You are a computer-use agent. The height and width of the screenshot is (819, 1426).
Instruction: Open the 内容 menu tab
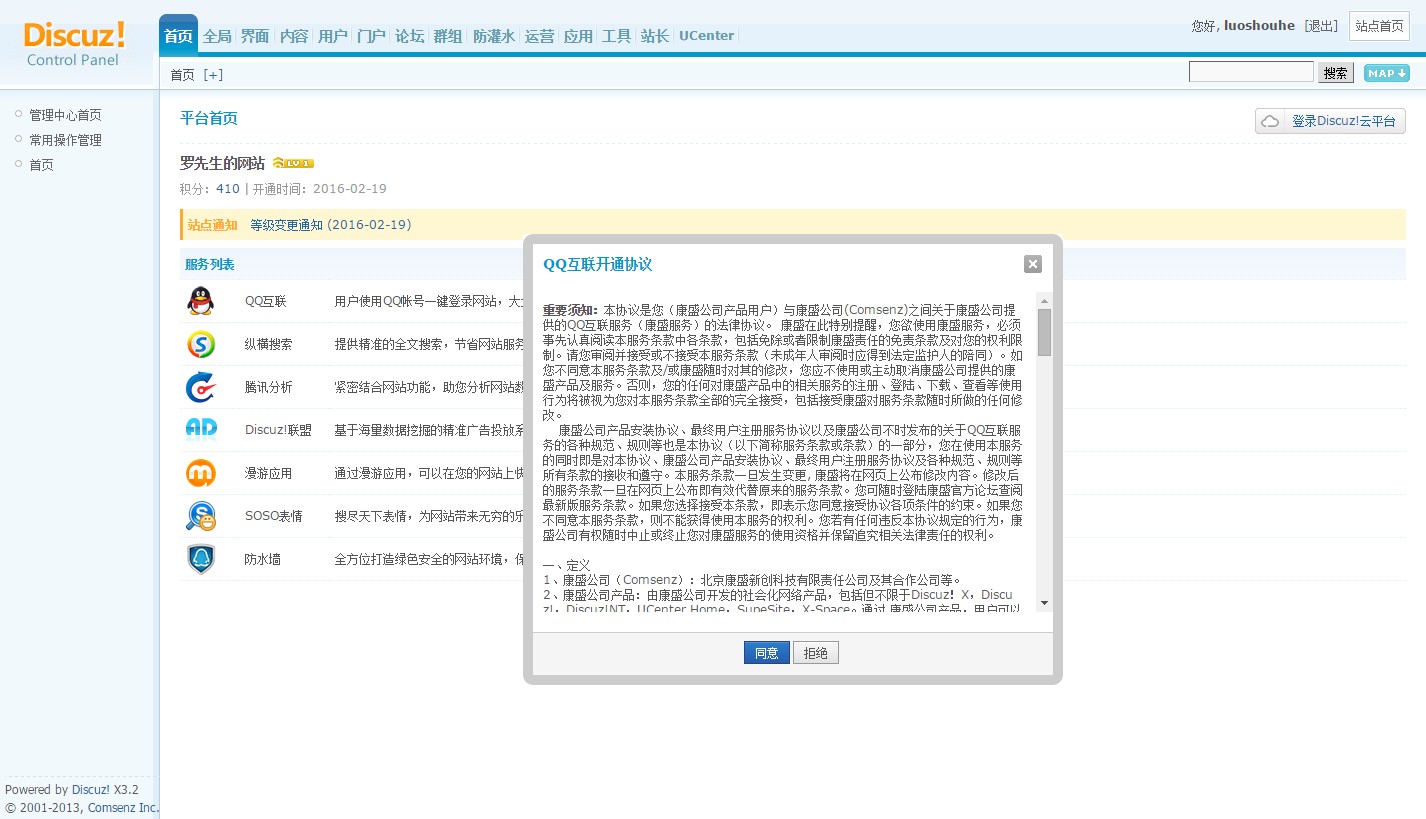pos(294,36)
